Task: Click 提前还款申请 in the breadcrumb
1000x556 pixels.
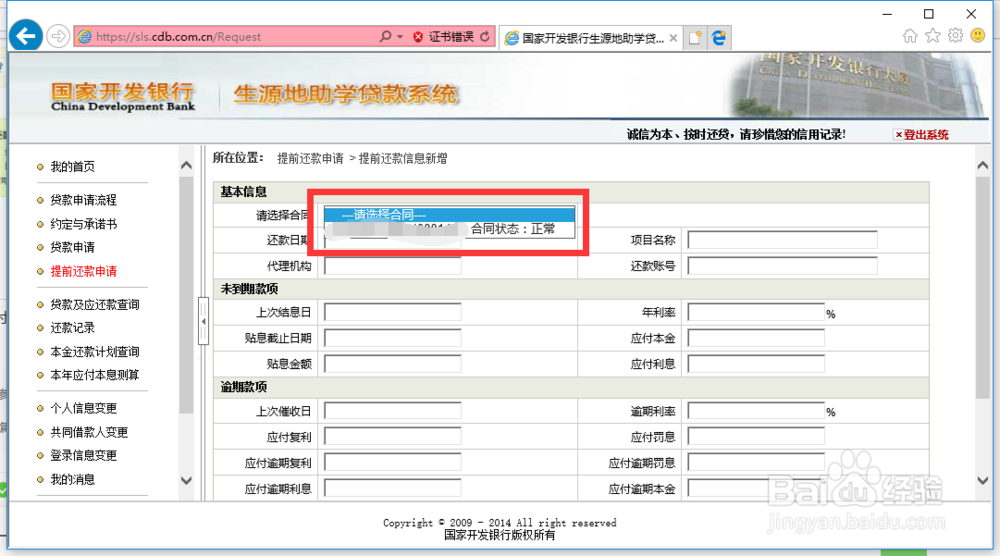Action: (x=310, y=158)
